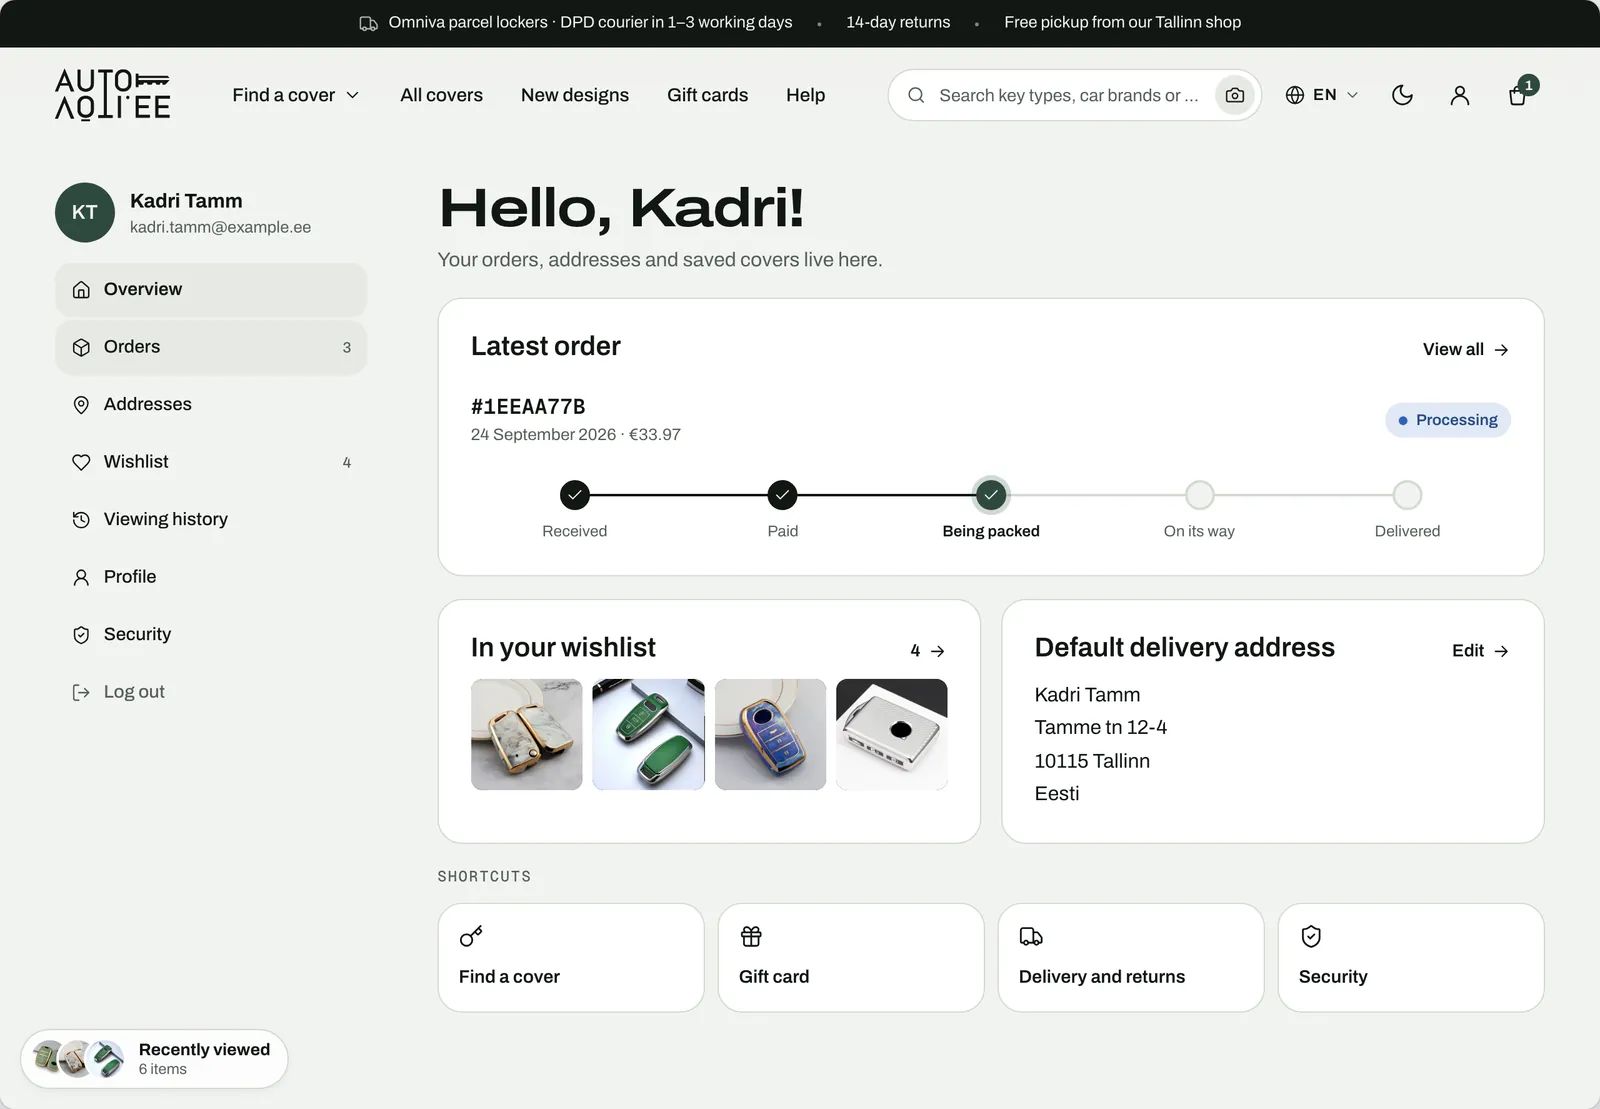Screen dimensions: 1600x1109
Task: Open the EN language selector
Action: pyautogui.click(x=1321, y=95)
